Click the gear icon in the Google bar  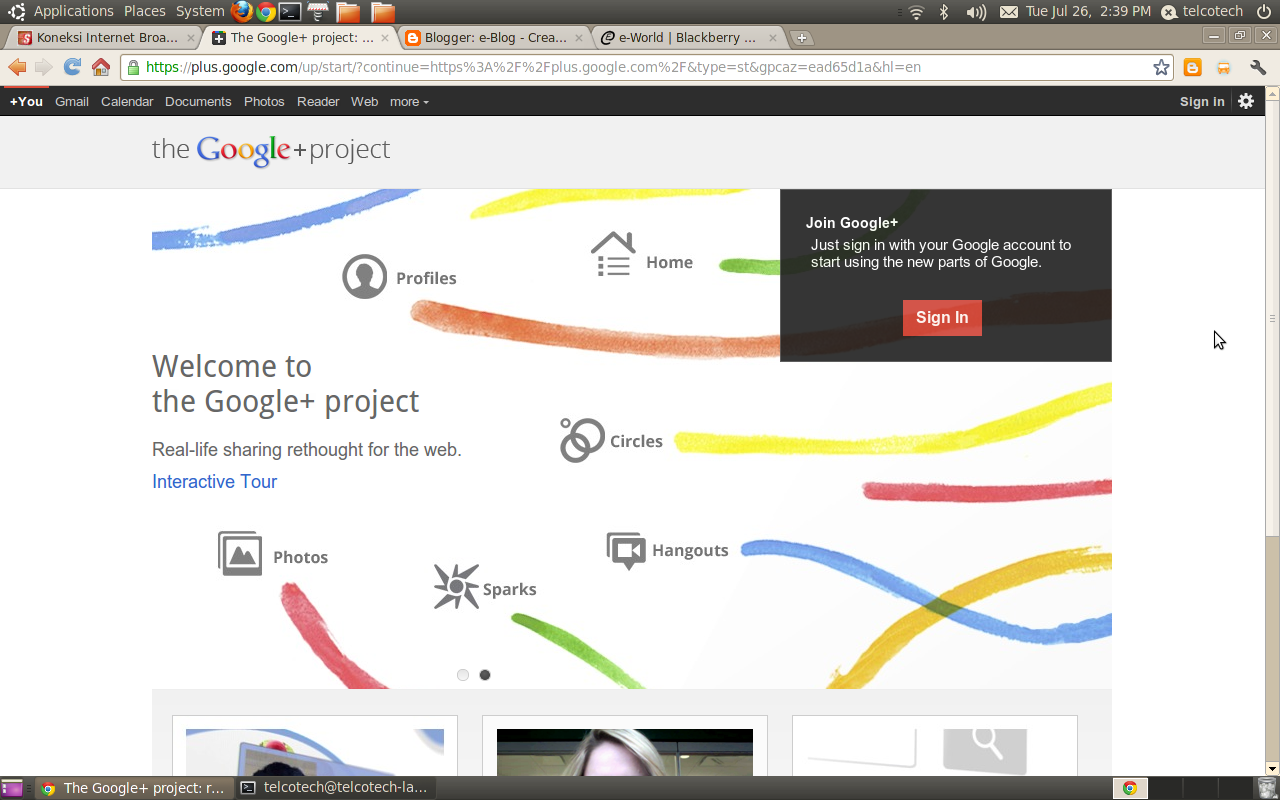point(1246,101)
